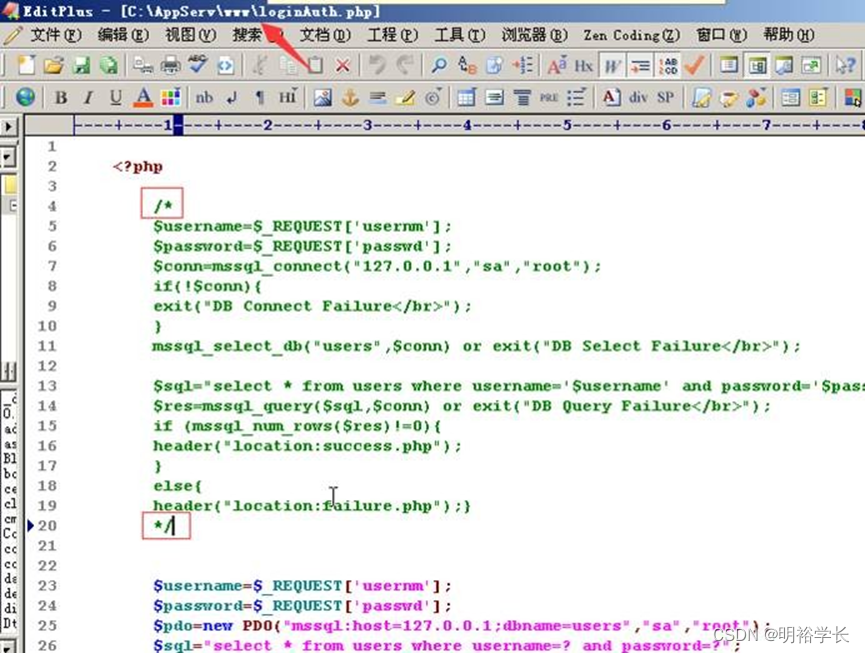Toggle the highlighted window view button
The width and height of the screenshot is (865, 653).
point(757,66)
